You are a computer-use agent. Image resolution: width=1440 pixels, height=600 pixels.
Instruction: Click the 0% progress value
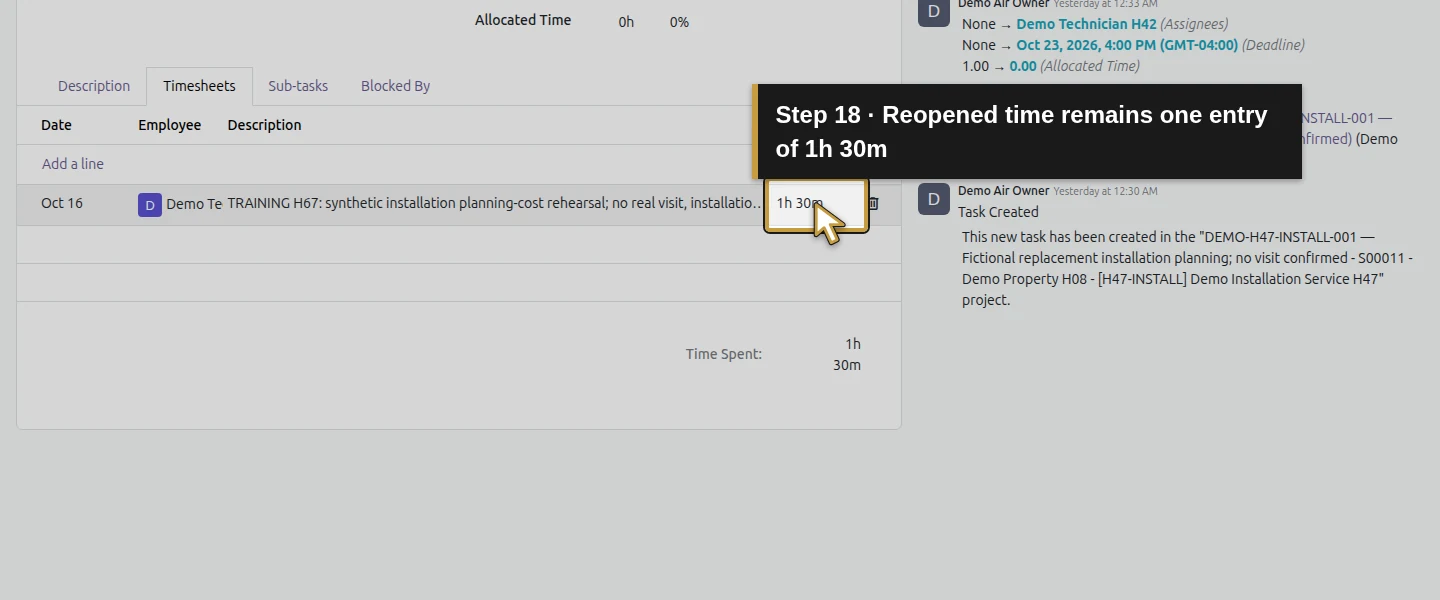tap(679, 22)
